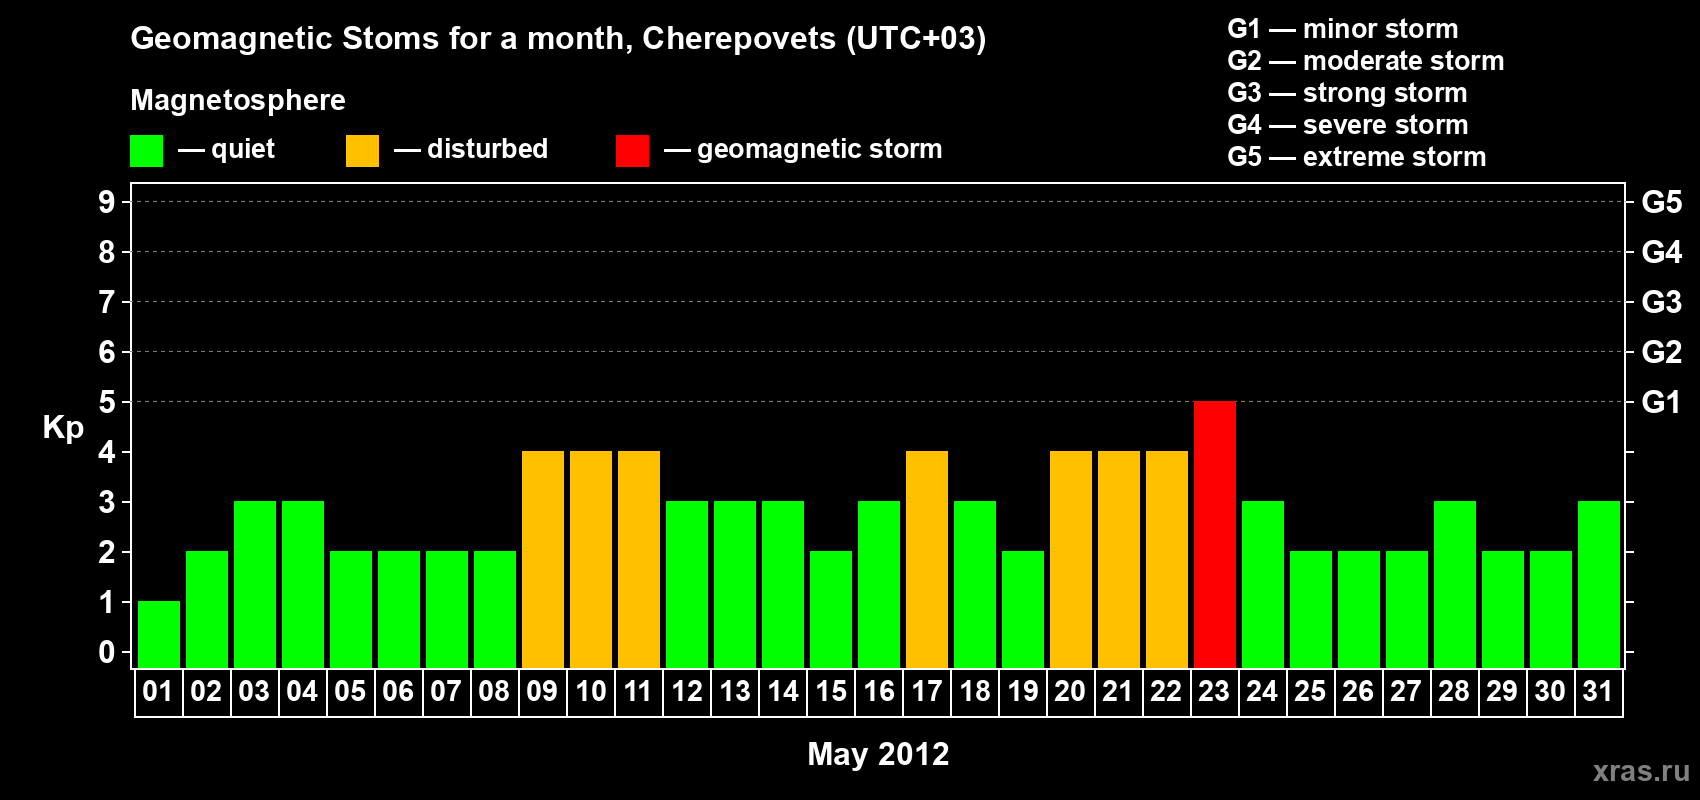Click the 'G1 — minor storm' legend line
This screenshot has width=1700, height=800.
1343,29
